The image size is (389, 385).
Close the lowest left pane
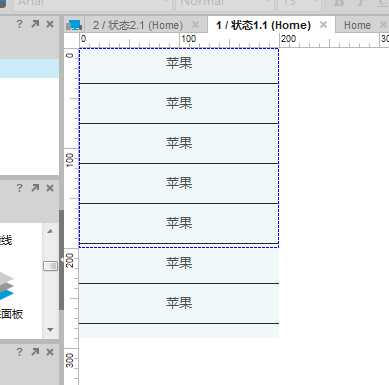click(50, 352)
